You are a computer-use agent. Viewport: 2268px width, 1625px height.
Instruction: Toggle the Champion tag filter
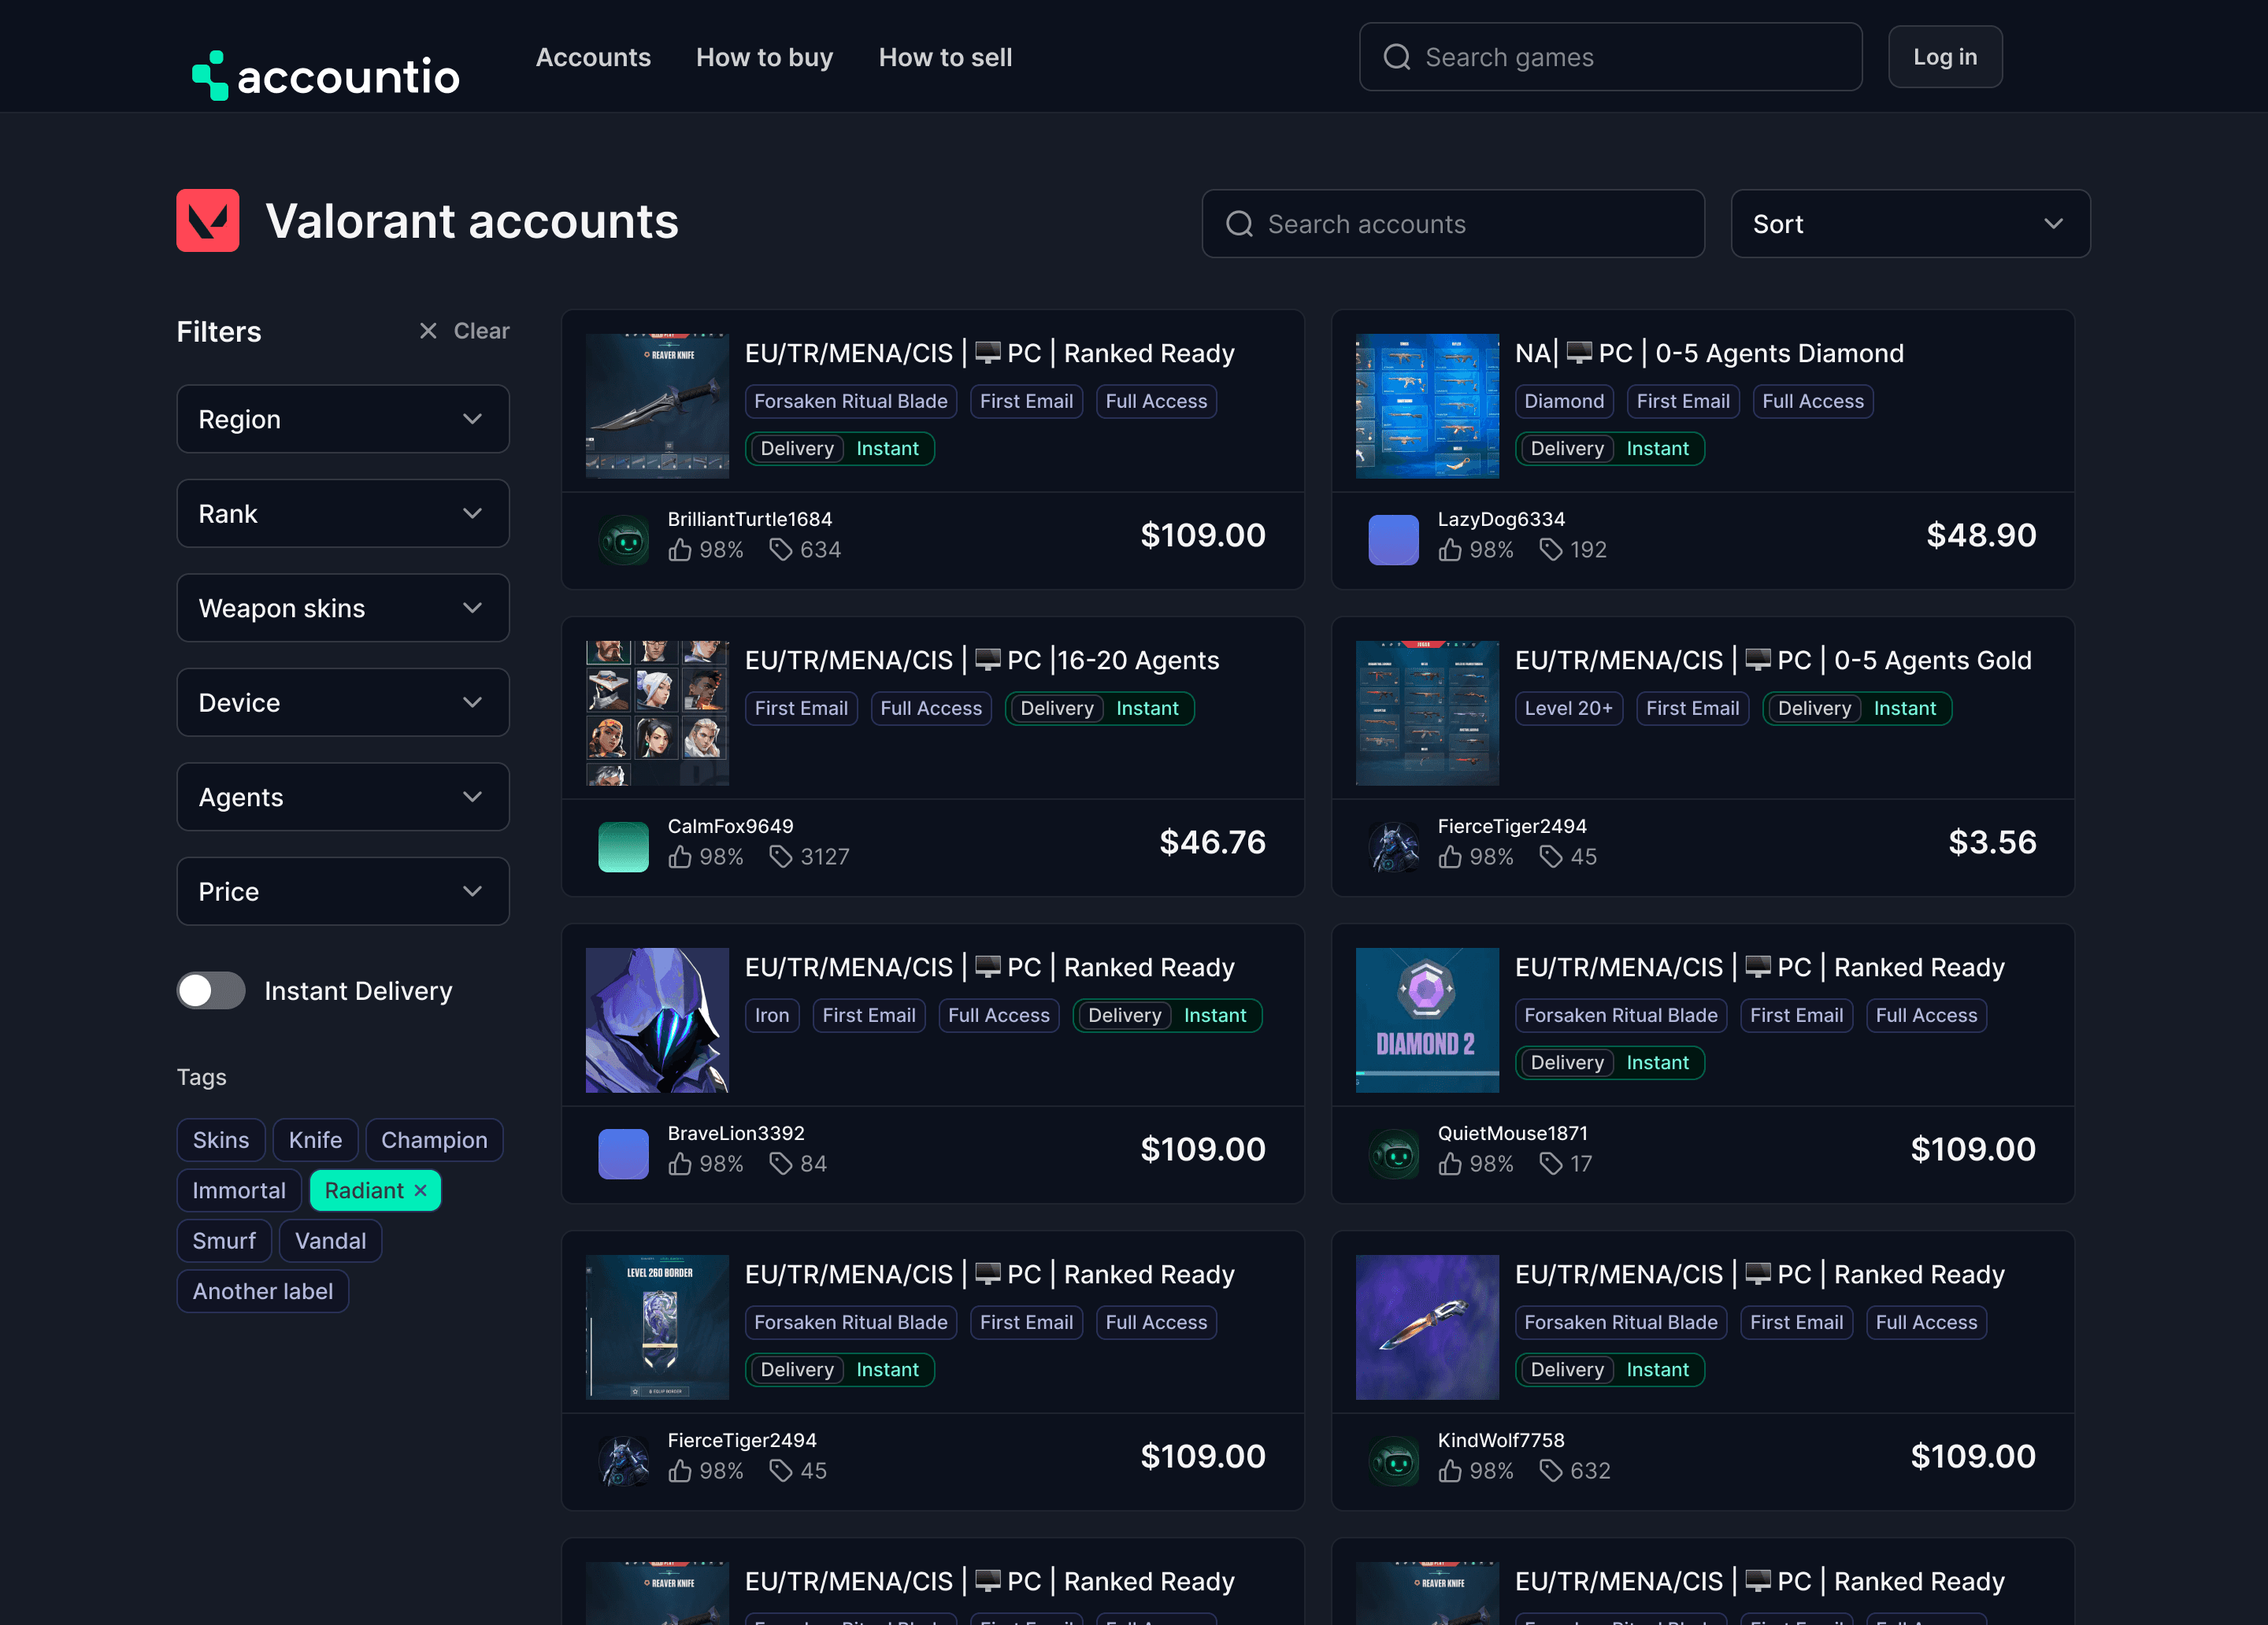(x=434, y=1140)
